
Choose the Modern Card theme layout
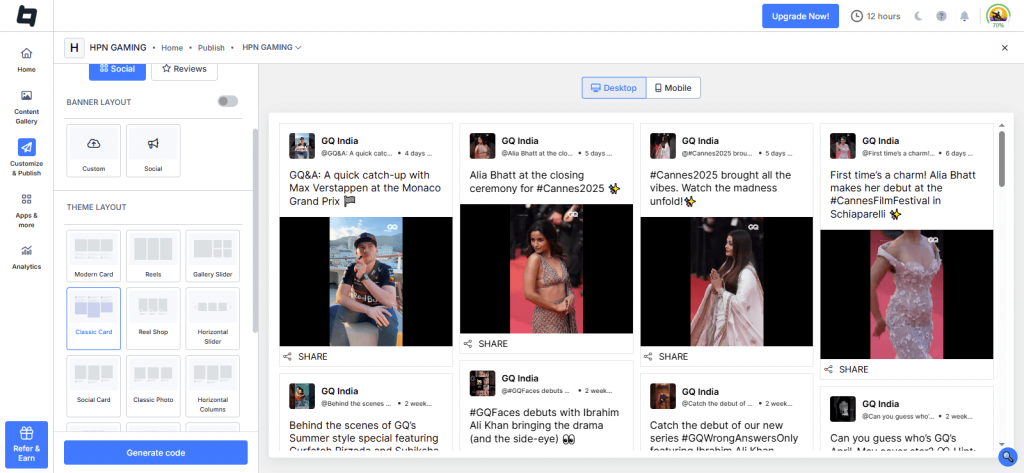(93, 256)
